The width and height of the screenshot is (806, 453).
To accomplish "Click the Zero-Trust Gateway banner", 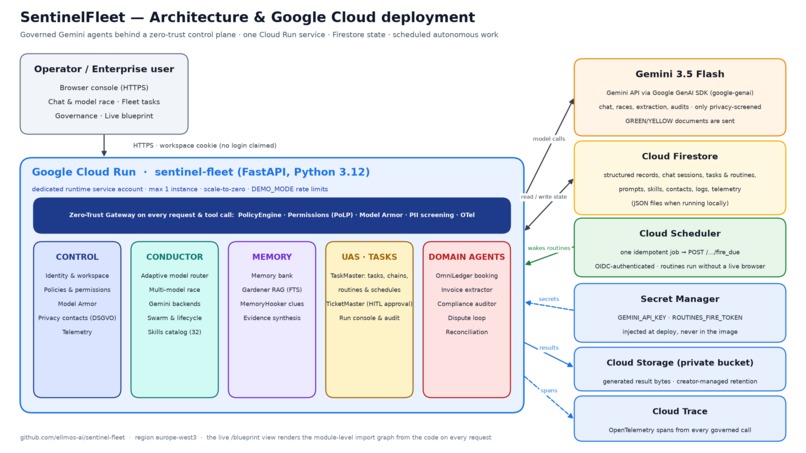I will click(x=272, y=215).
